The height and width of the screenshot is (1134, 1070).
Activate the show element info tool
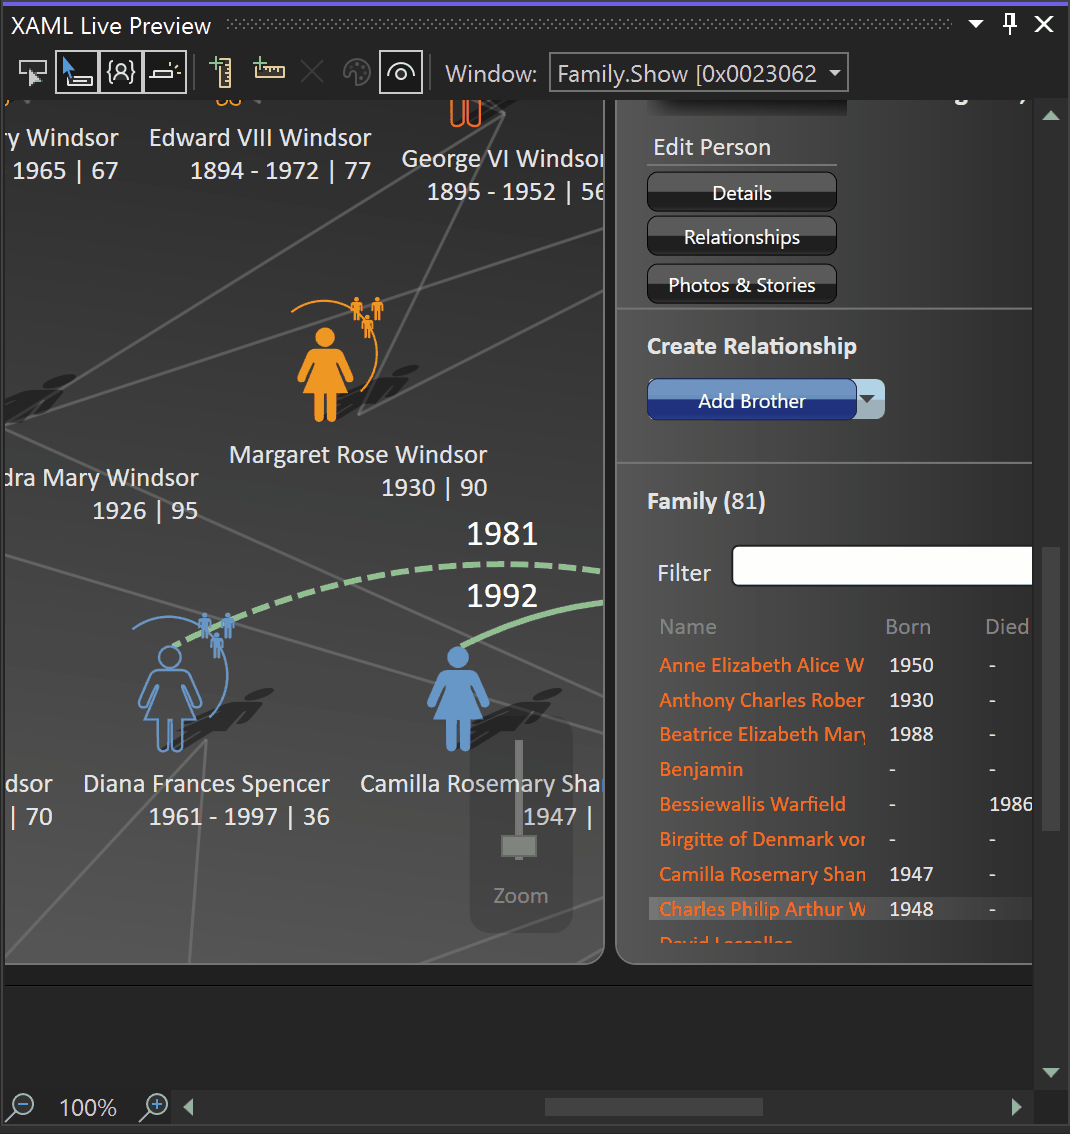121,72
